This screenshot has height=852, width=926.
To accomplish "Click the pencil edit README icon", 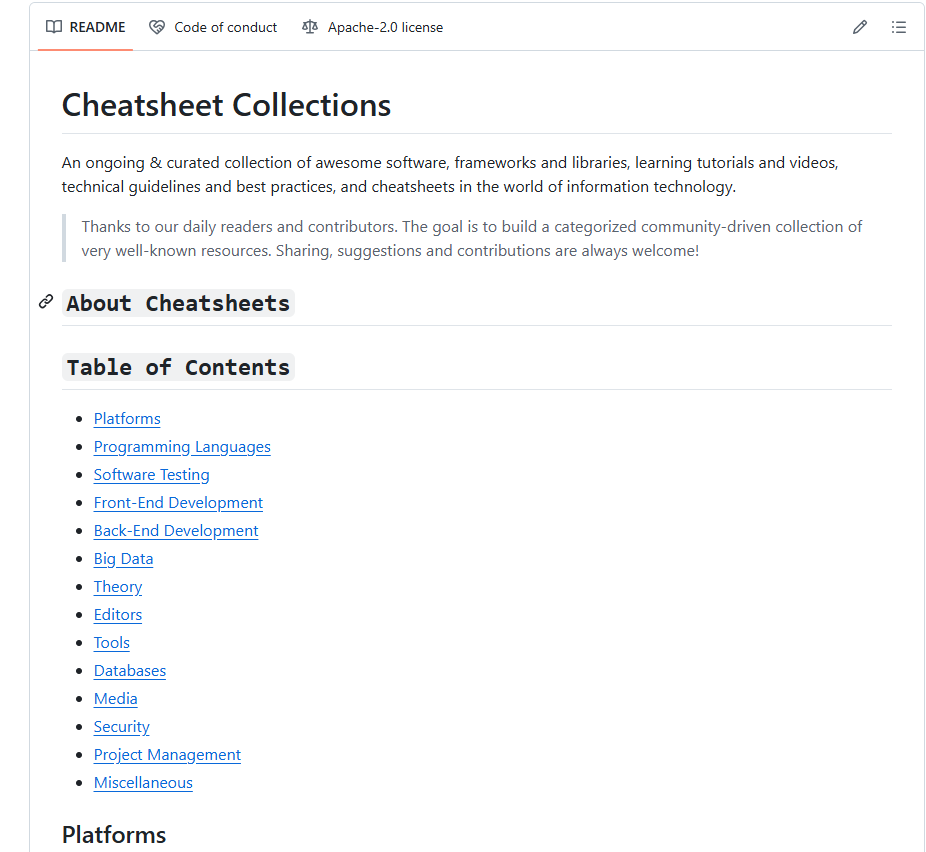I will (x=859, y=27).
